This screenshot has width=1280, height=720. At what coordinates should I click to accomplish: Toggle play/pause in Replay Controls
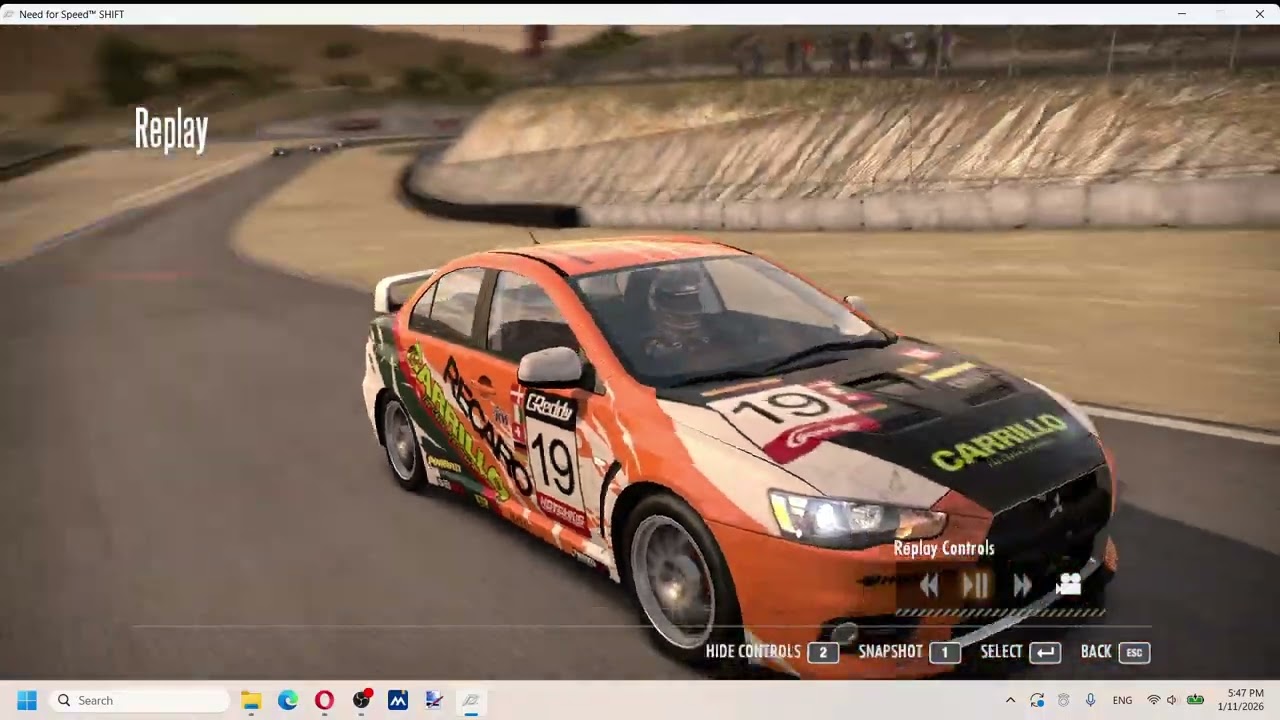(975, 585)
